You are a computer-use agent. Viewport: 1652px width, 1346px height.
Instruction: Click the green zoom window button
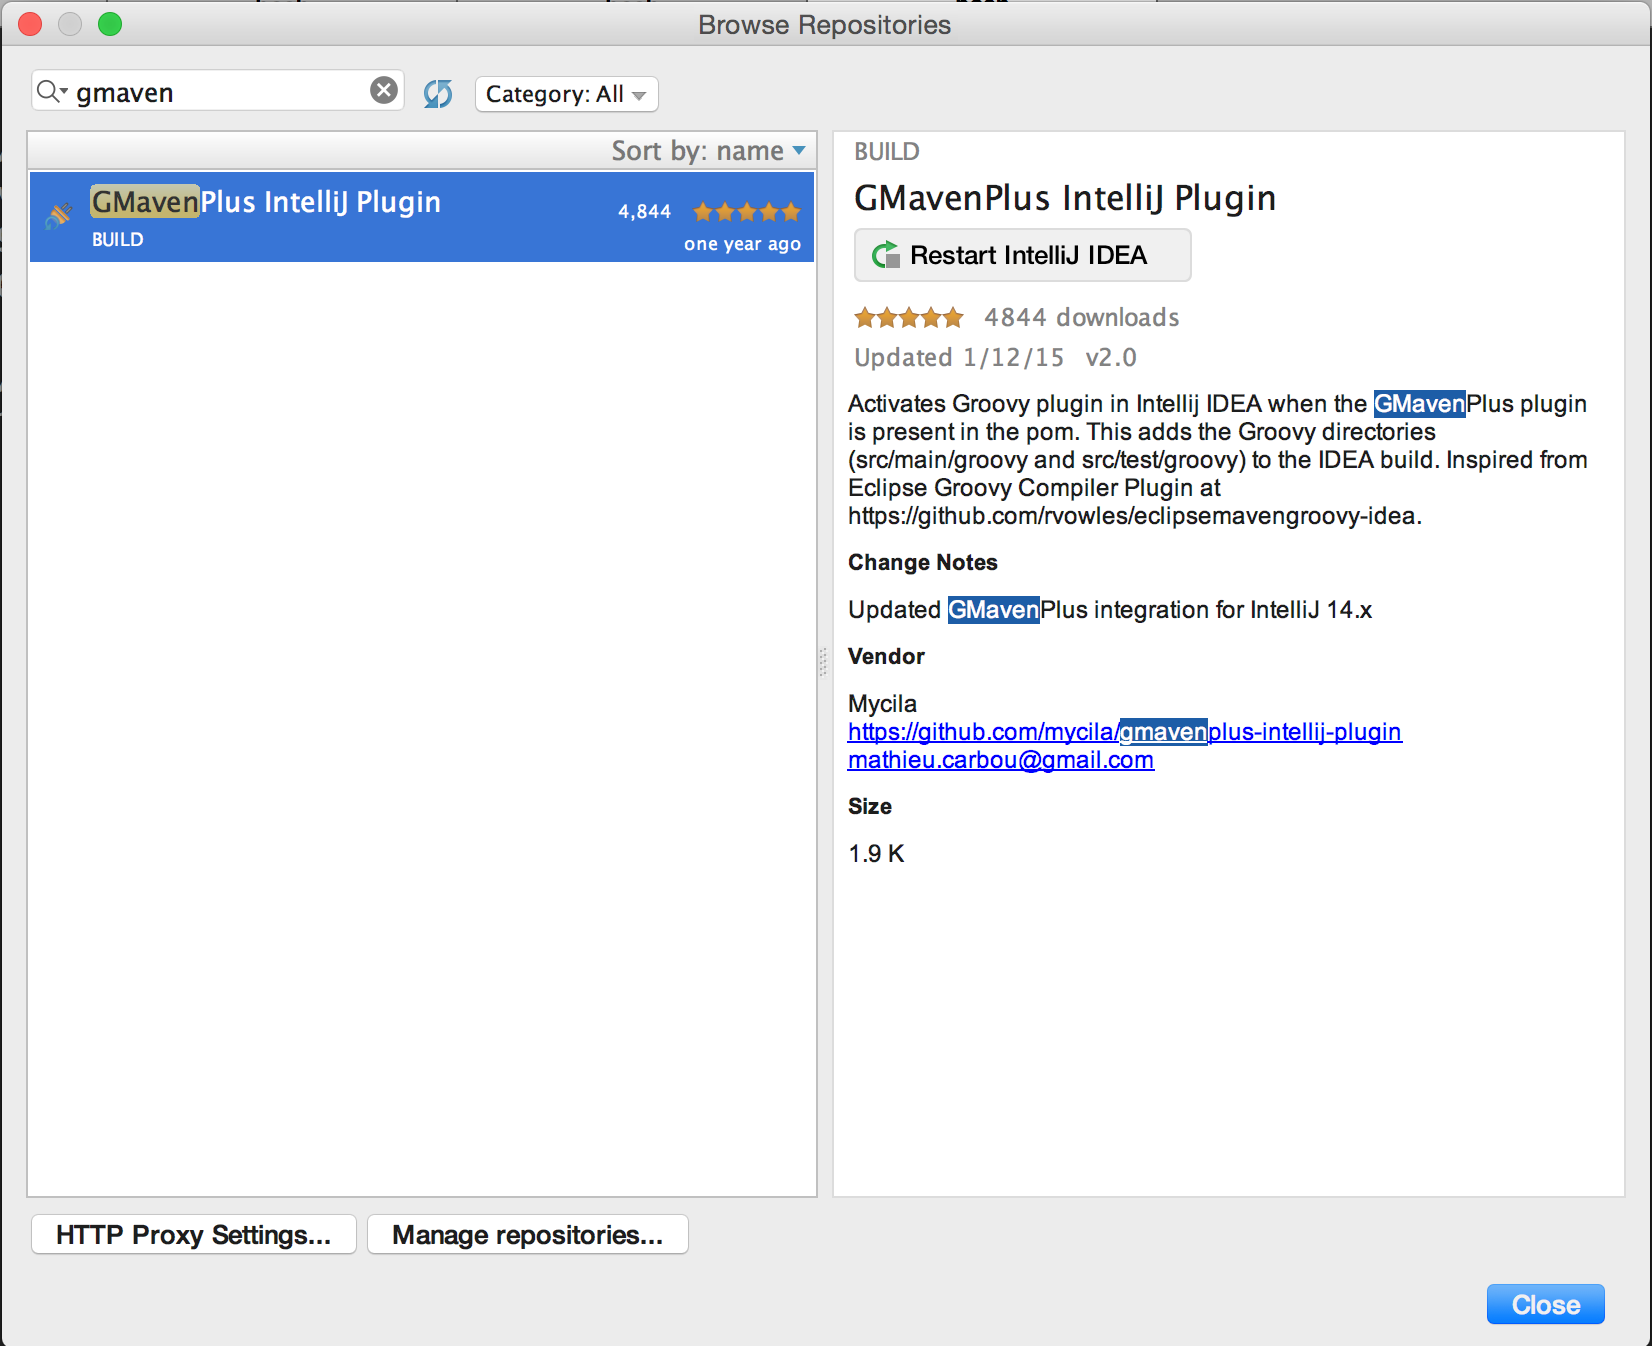click(110, 24)
